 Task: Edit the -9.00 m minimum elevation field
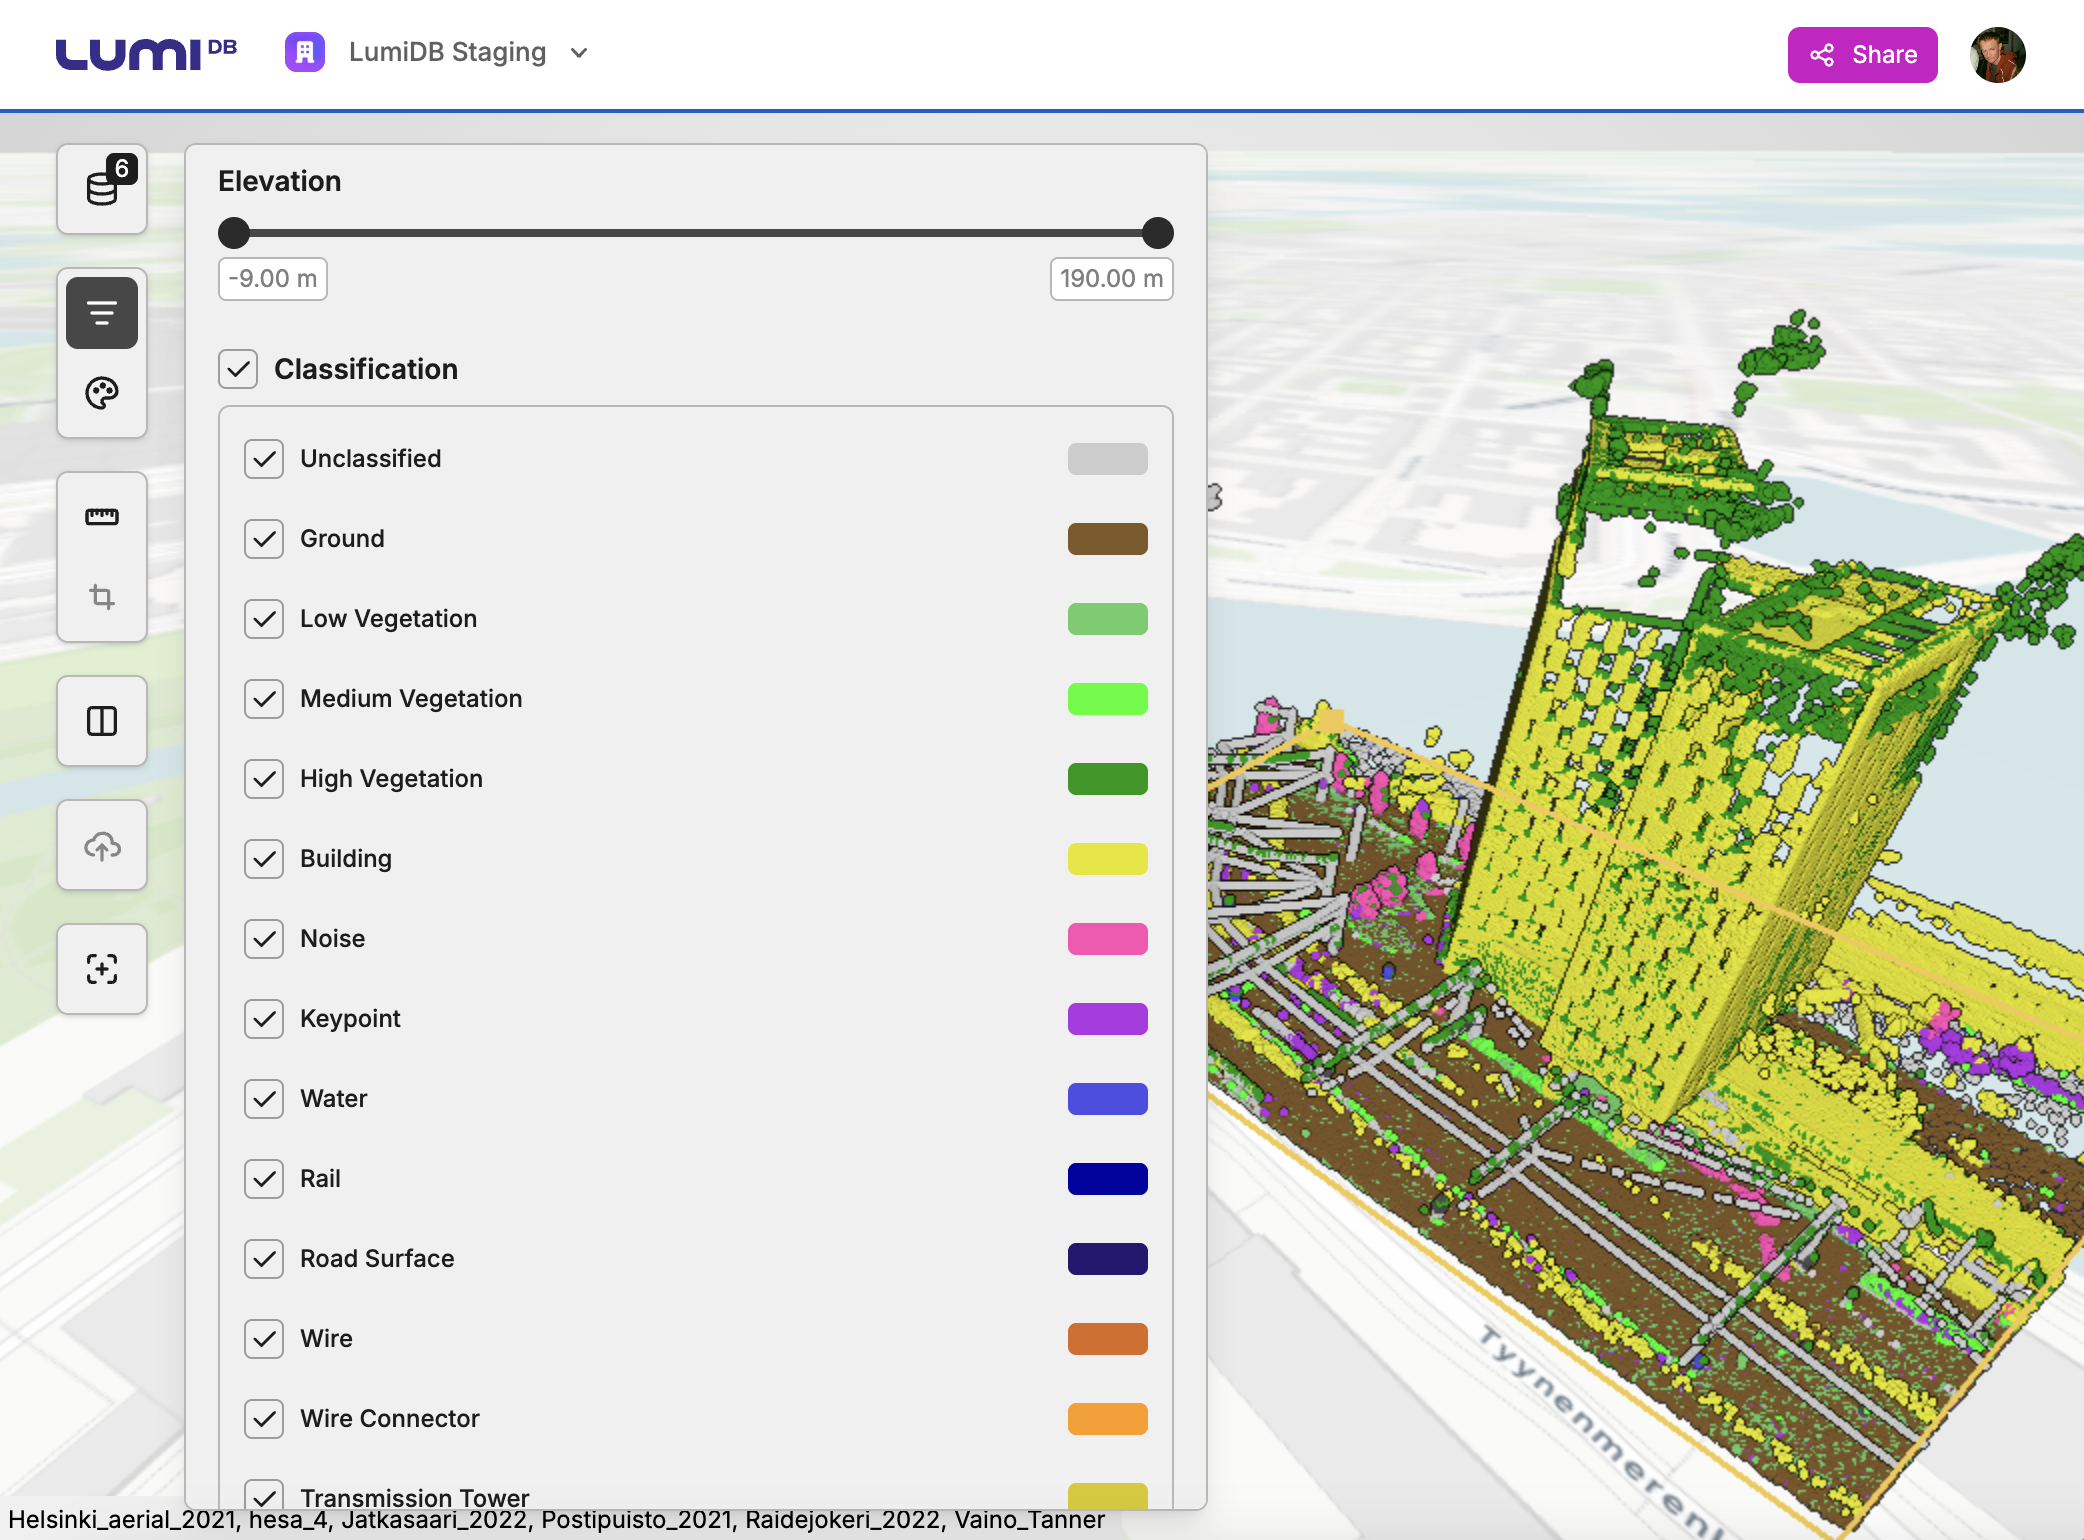click(x=273, y=279)
